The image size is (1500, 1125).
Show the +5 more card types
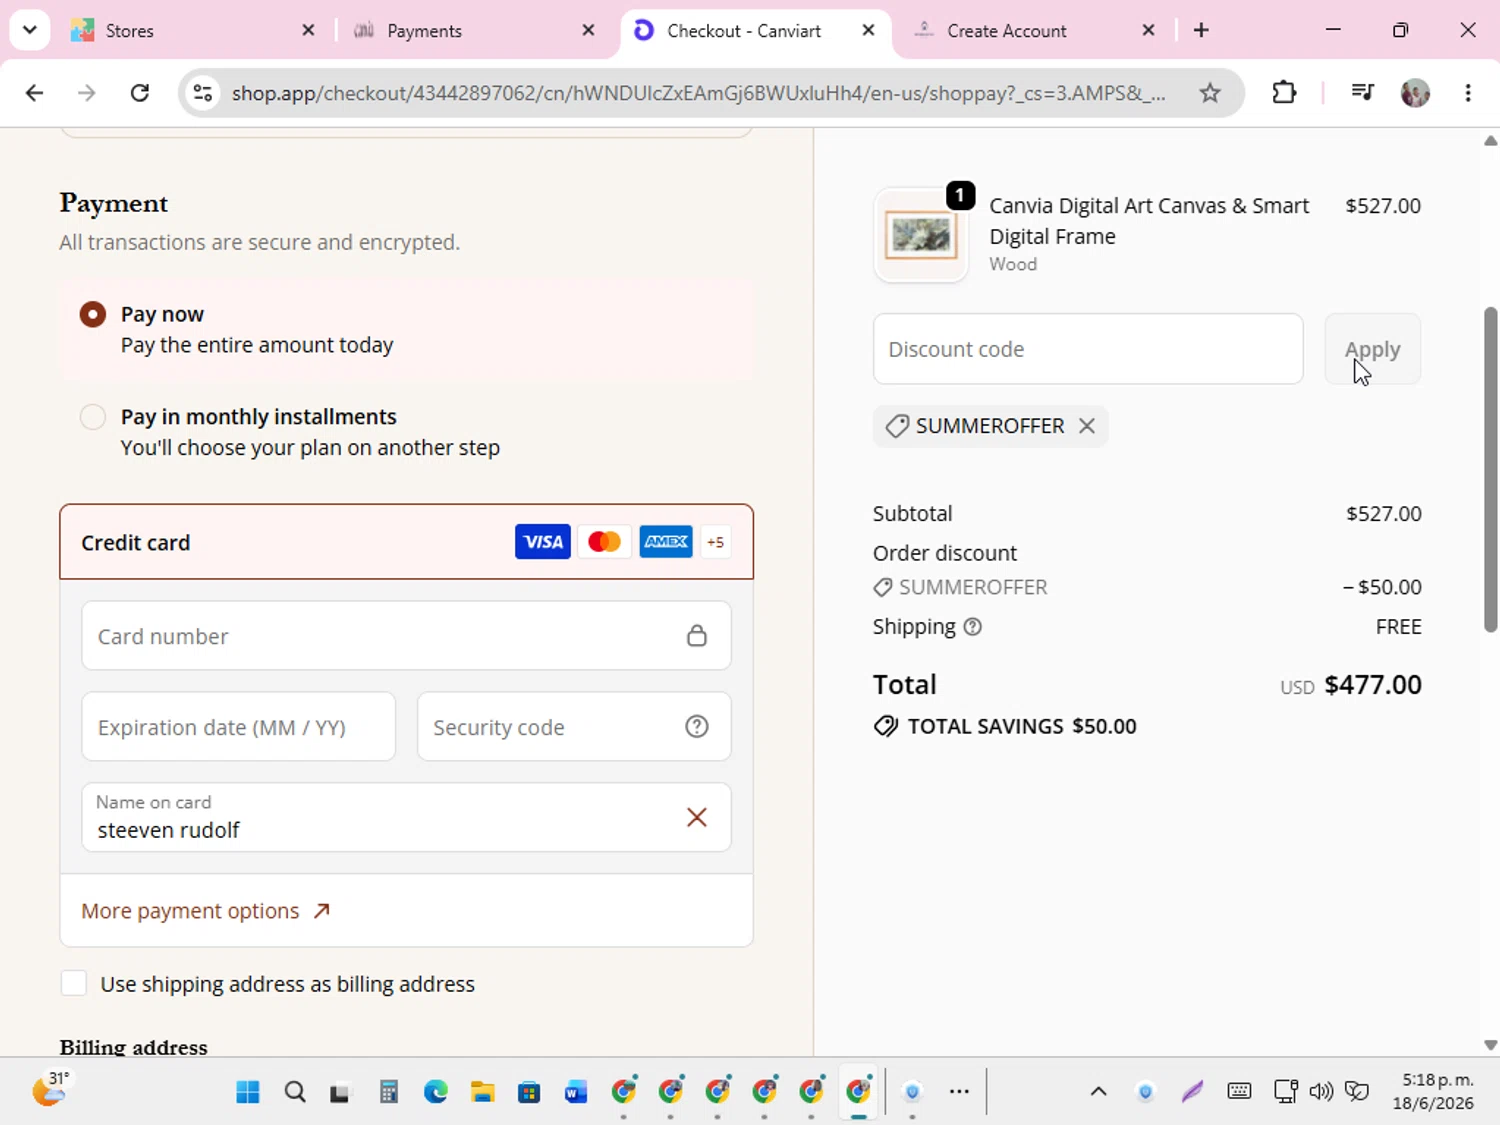[715, 542]
